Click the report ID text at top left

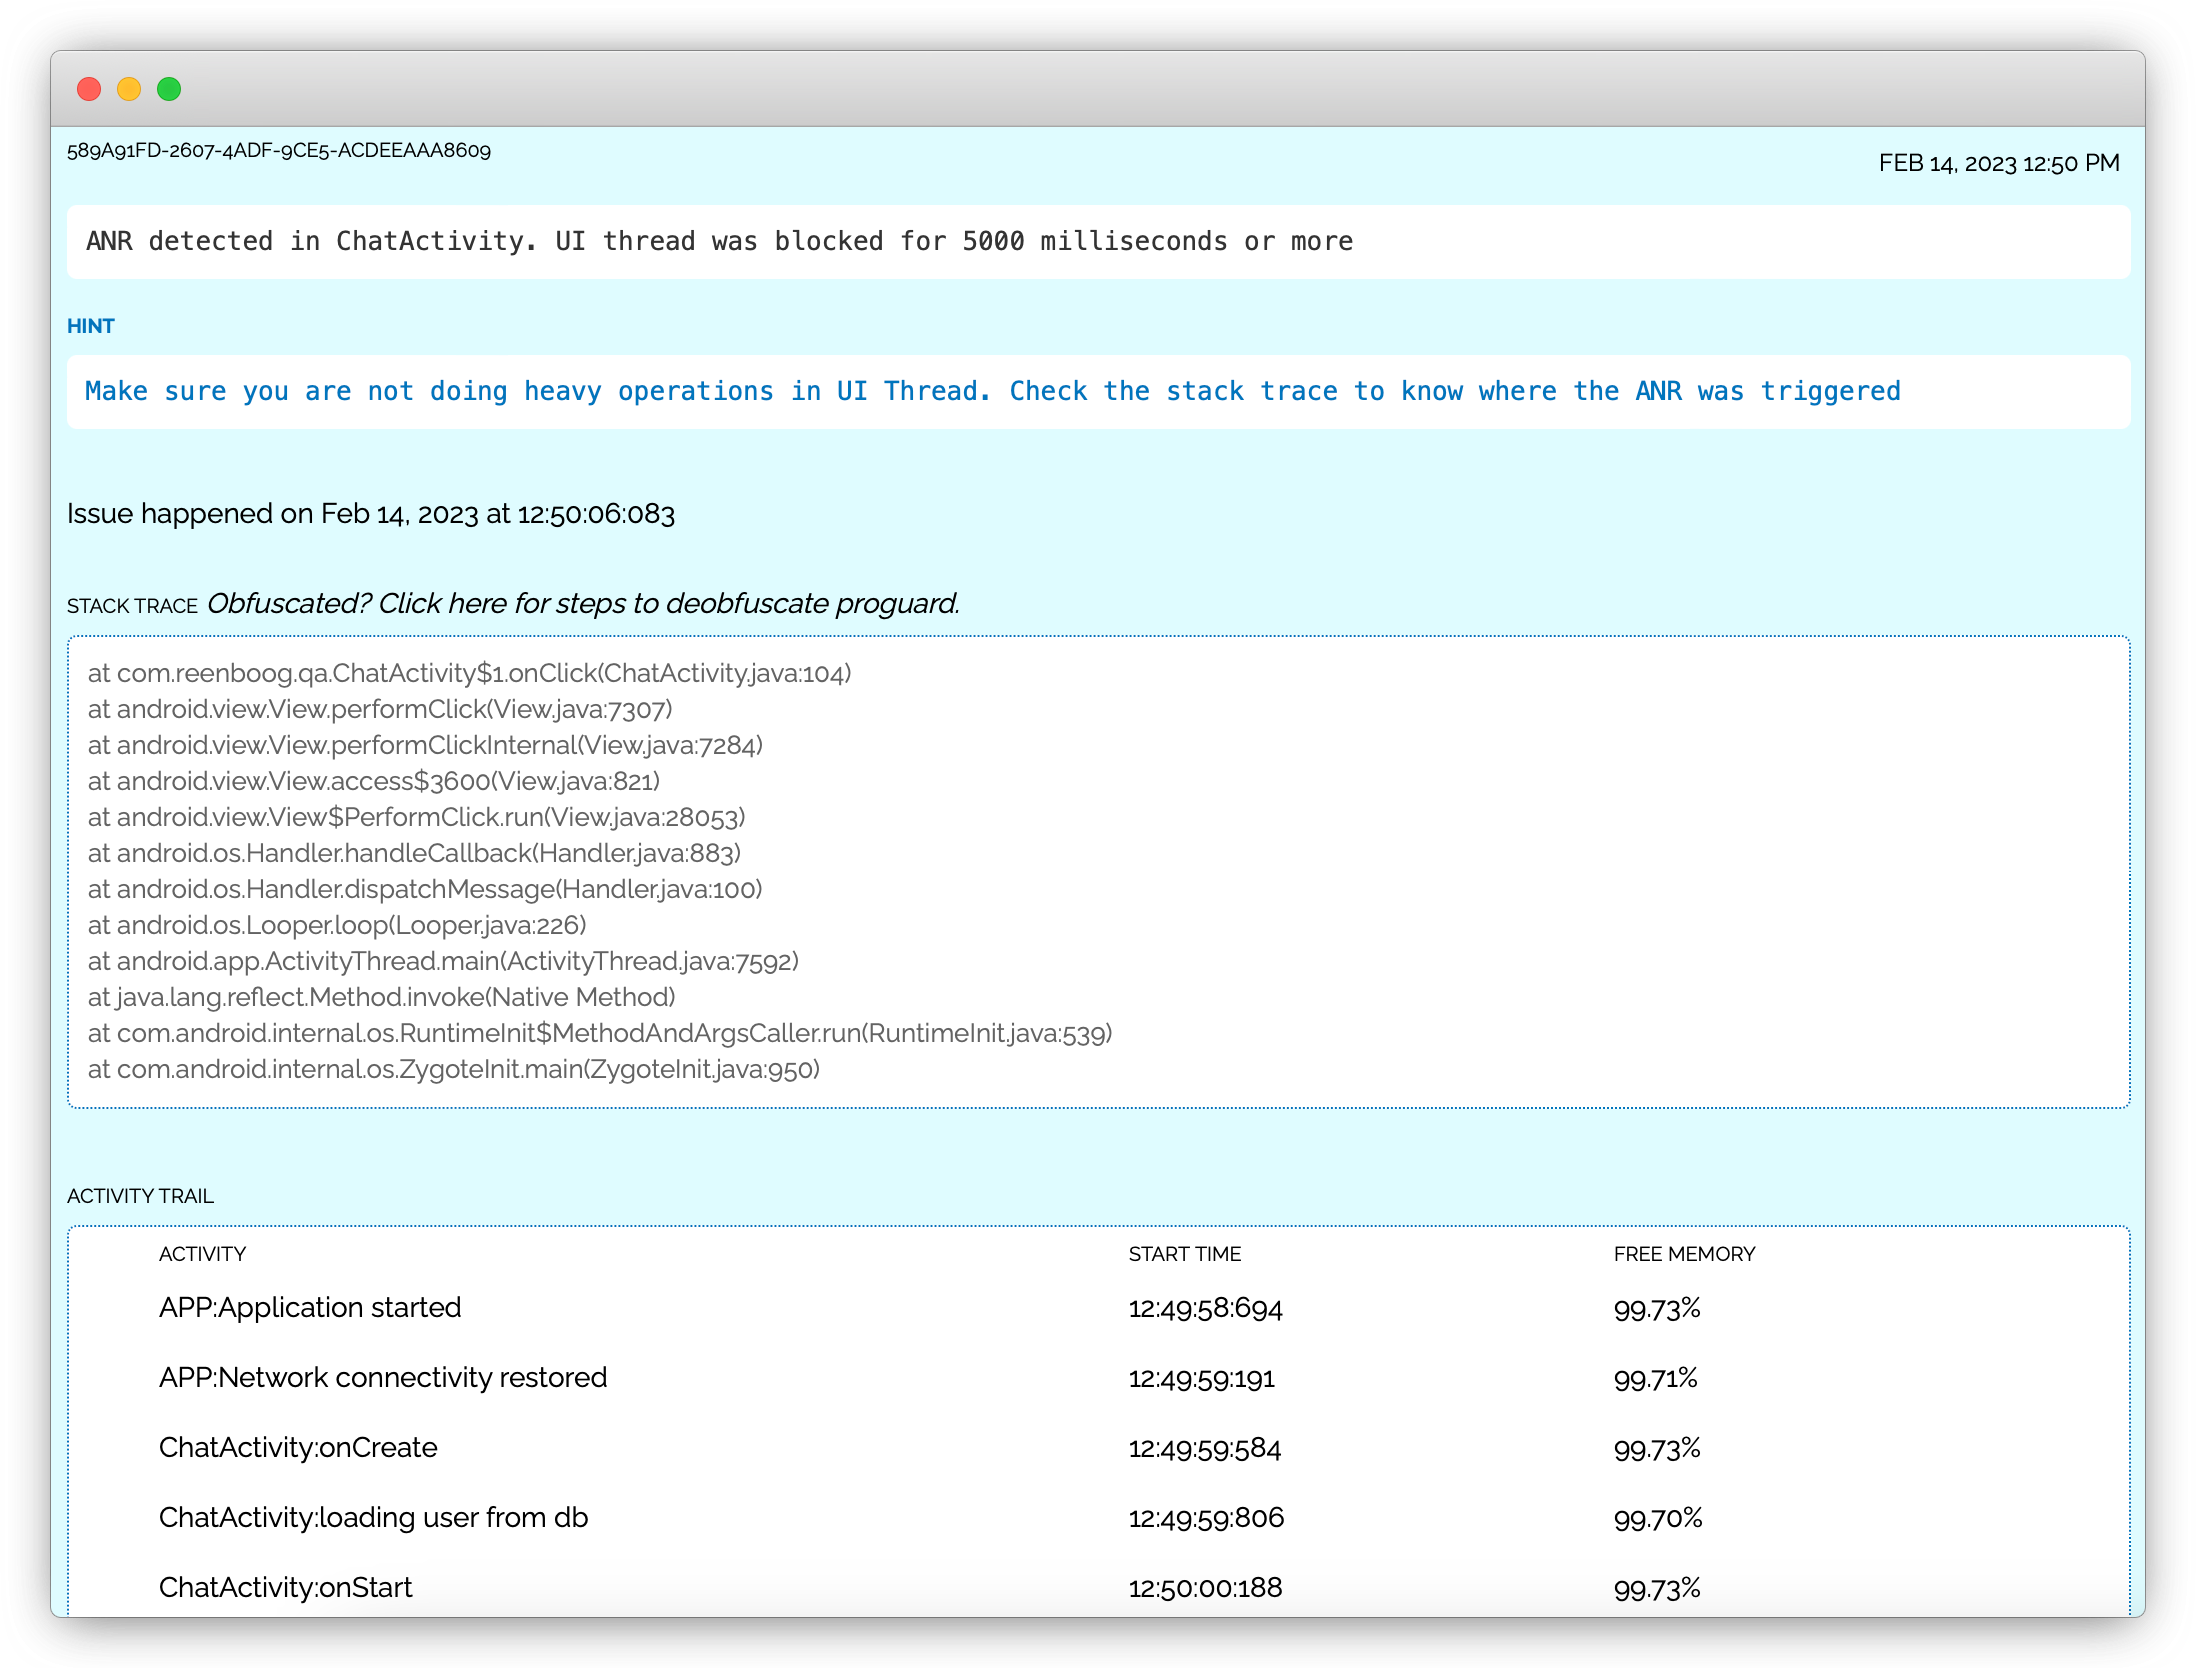(278, 151)
